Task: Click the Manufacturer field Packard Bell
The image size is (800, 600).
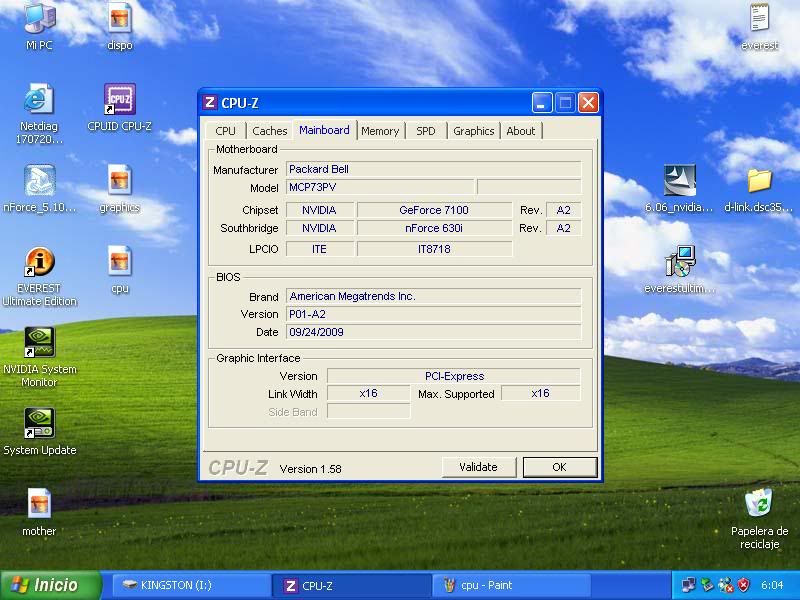Action: click(x=433, y=169)
